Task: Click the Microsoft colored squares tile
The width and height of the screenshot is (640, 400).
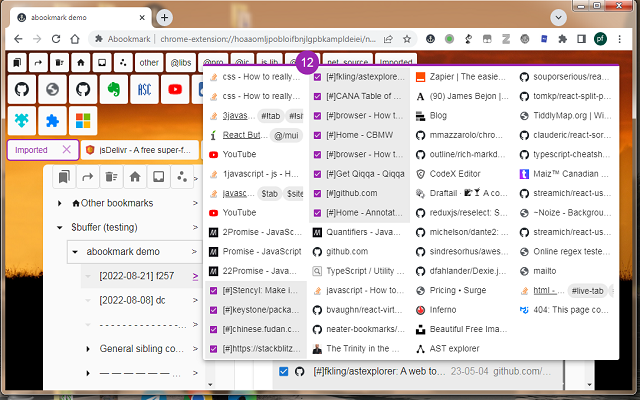Action: click(83, 121)
